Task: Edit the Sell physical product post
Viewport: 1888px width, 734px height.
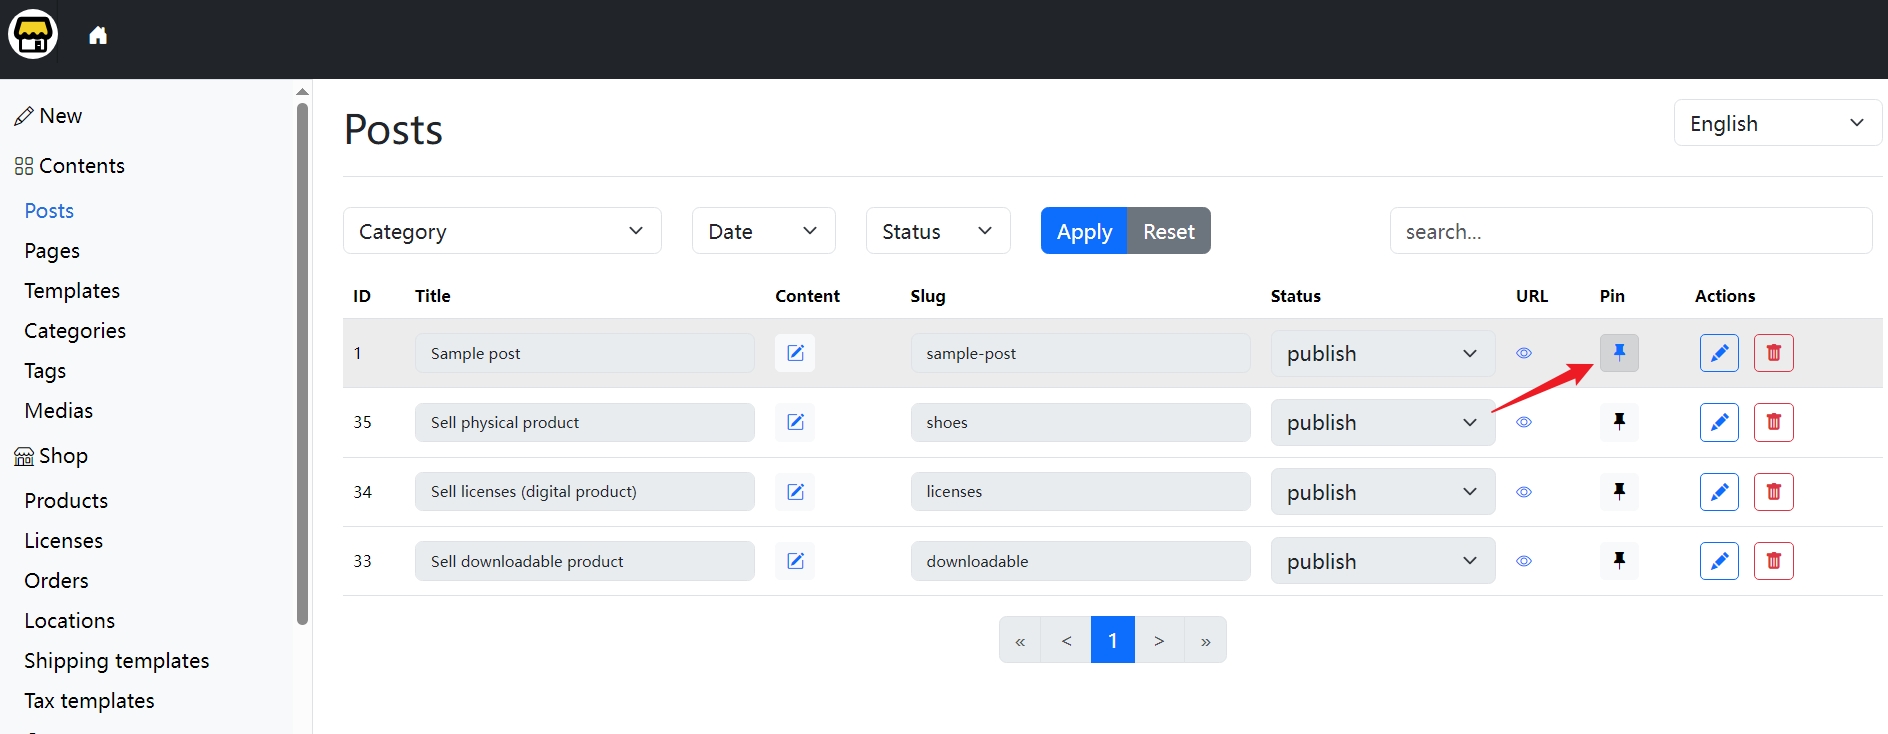Action: 1719,422
